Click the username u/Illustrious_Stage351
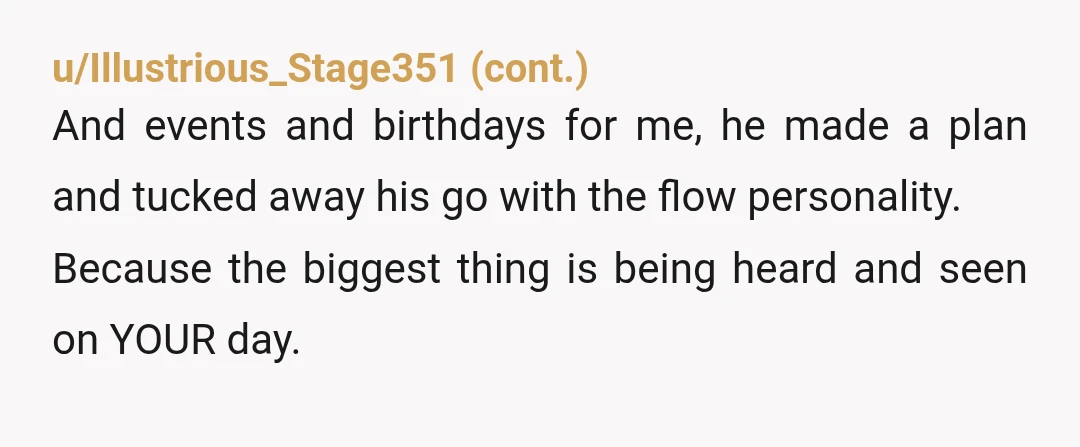 (x=255, y=69)
